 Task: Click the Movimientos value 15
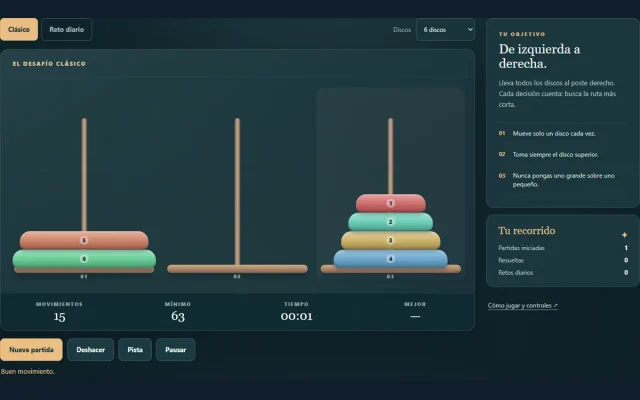pos(60,316)
